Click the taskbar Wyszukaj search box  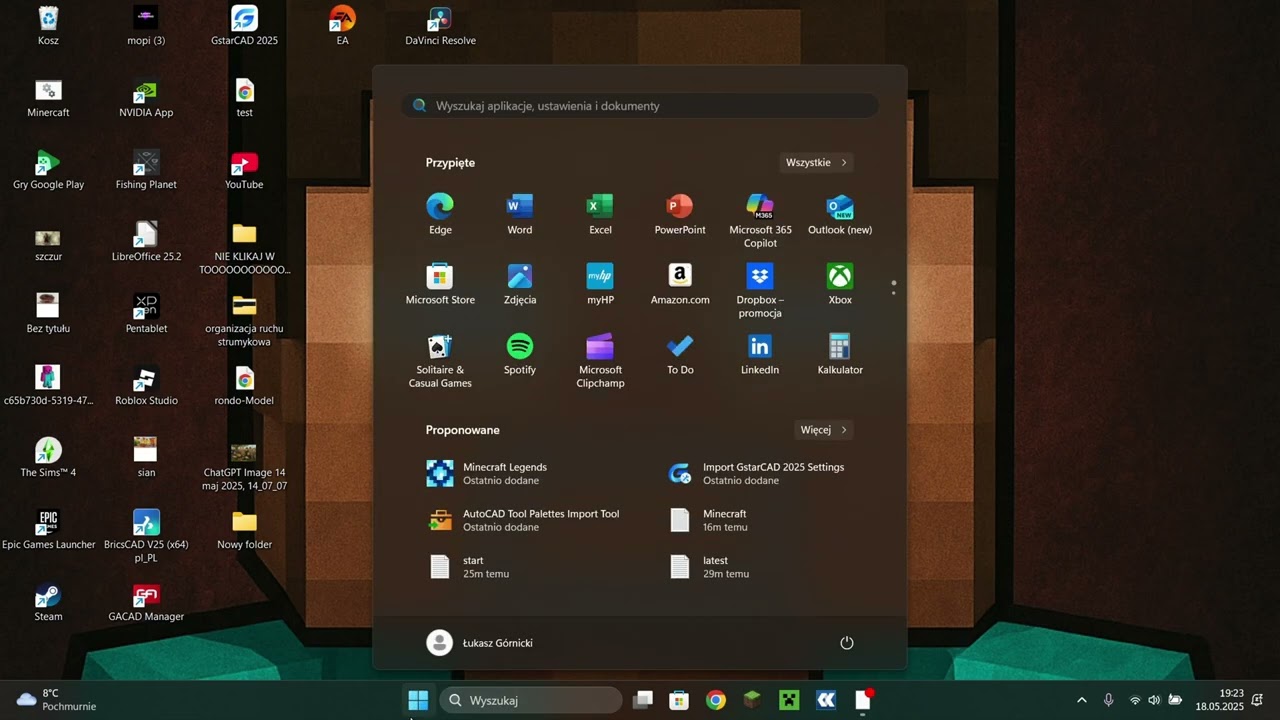[531, 700]
